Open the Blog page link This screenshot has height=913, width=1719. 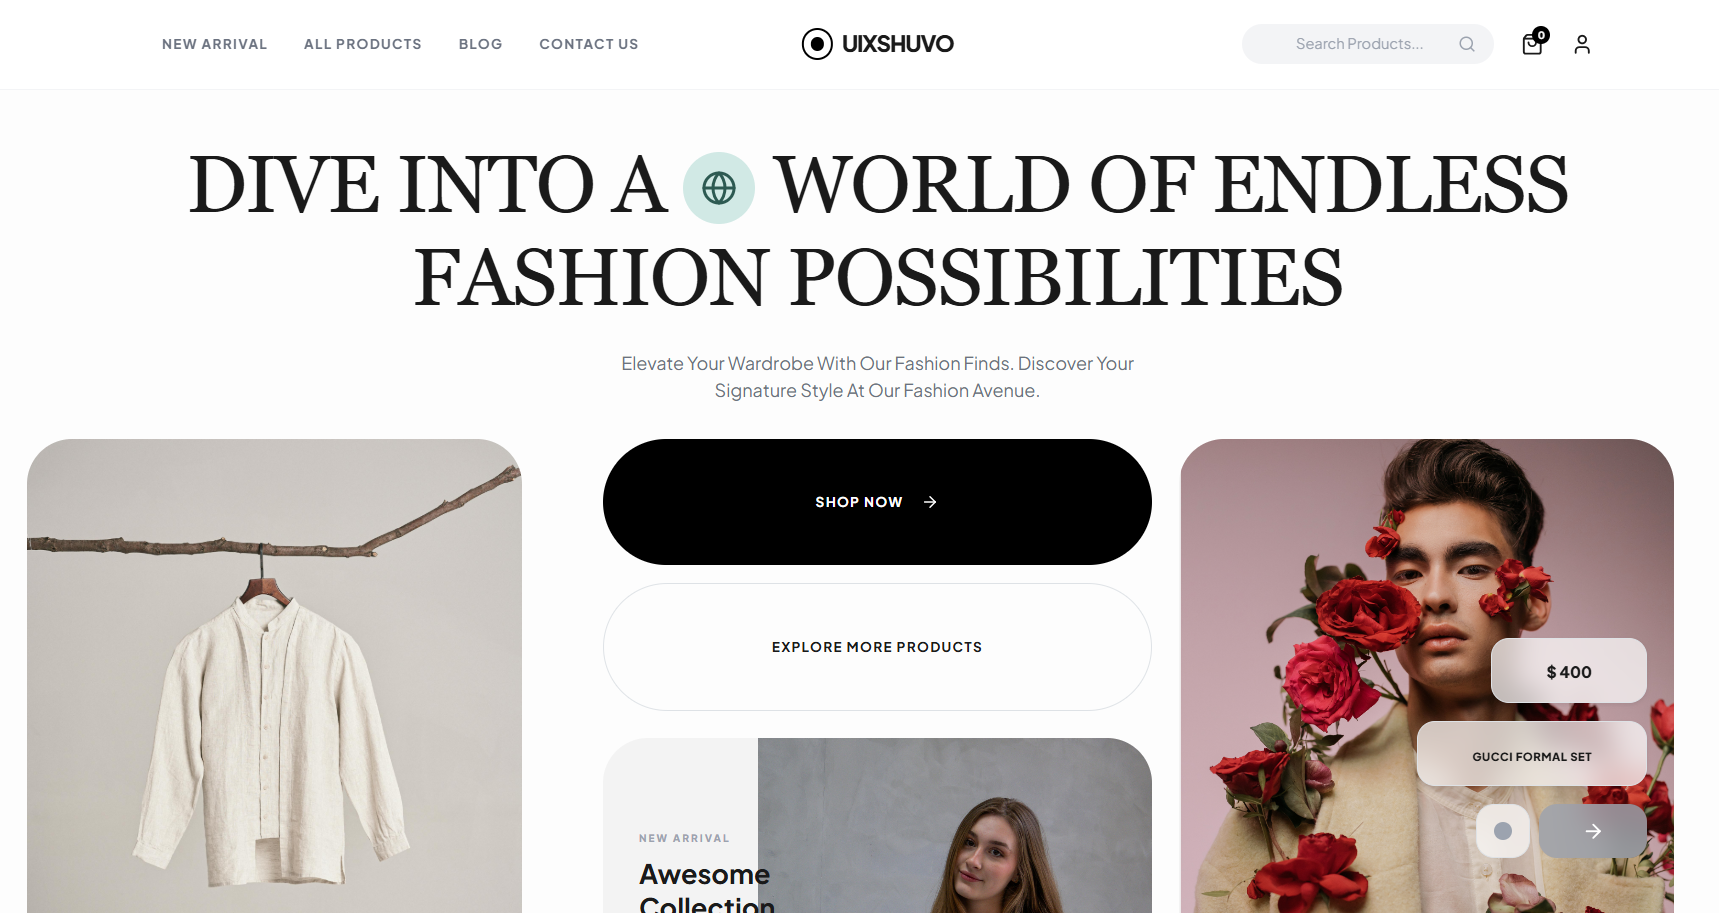[481, 44]
